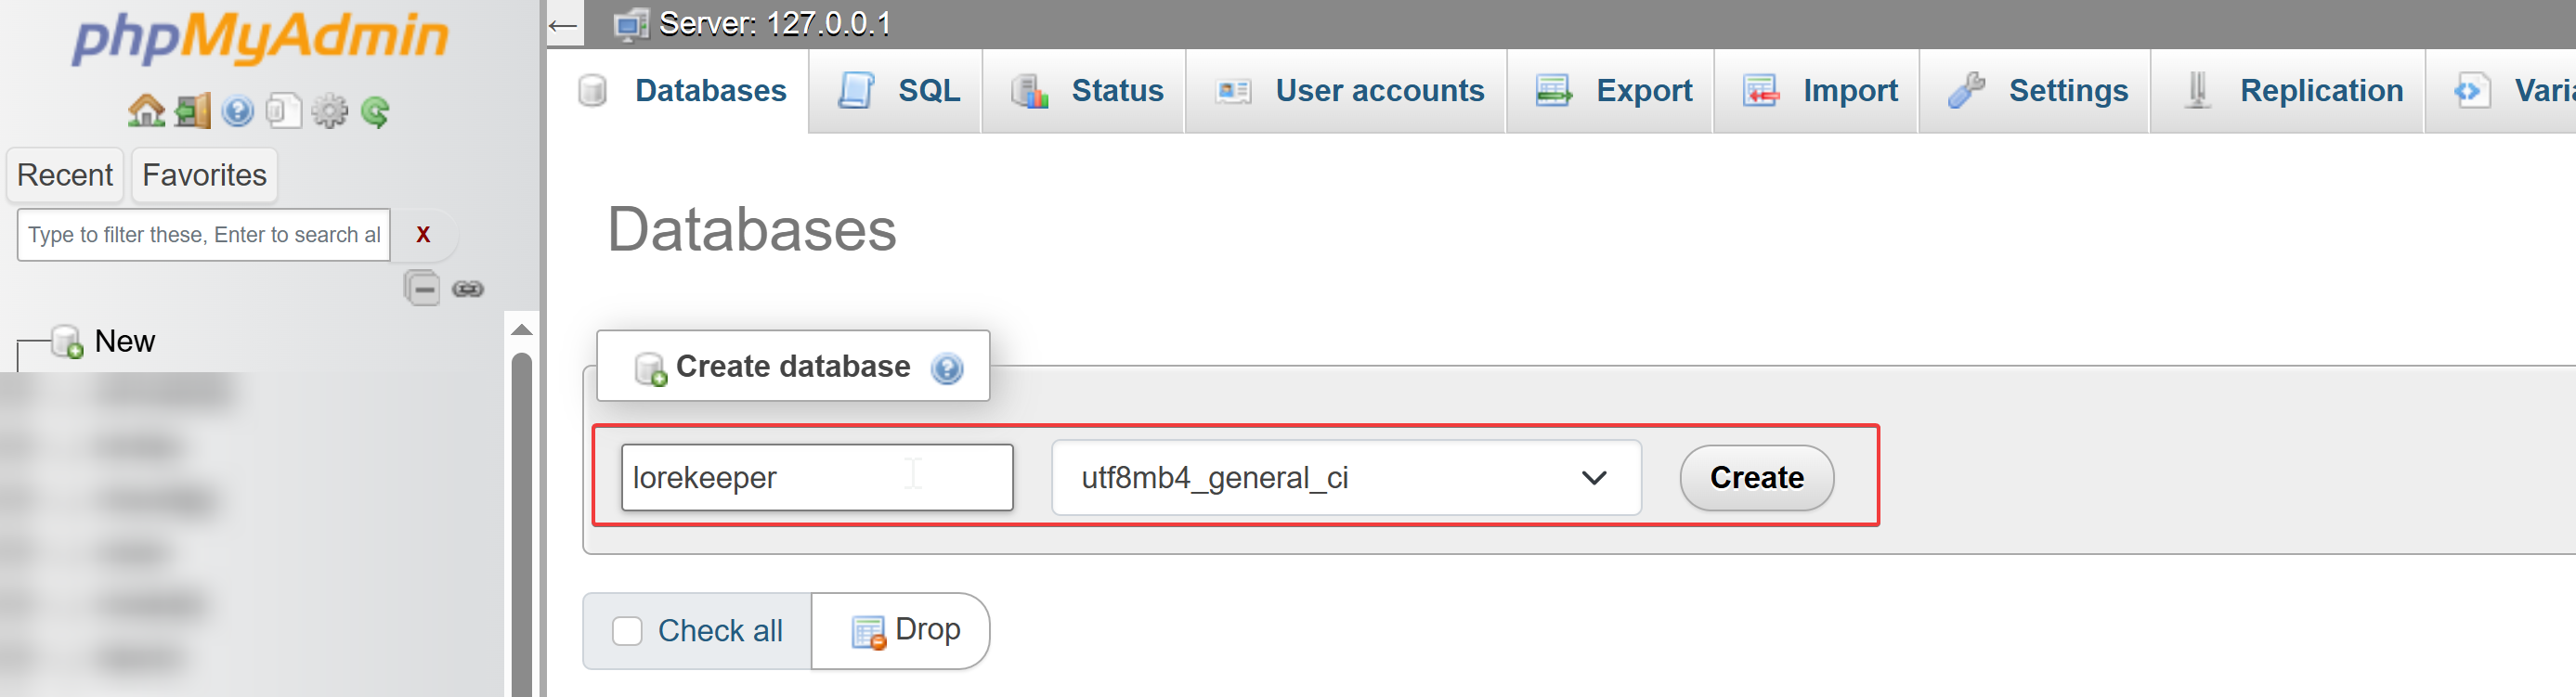Click the Log out door icon
This screenshot has height=697, width=2576.
click(192, 111)
